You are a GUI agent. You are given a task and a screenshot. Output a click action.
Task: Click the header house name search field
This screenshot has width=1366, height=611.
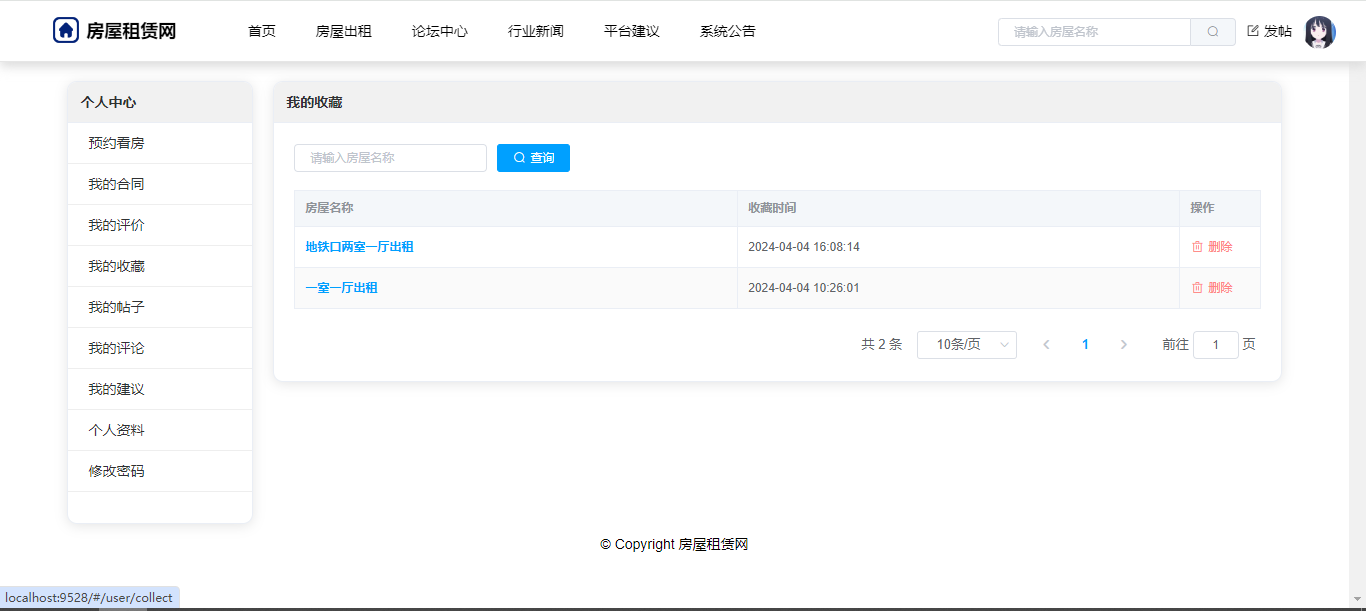click(x=1094, y=32)
